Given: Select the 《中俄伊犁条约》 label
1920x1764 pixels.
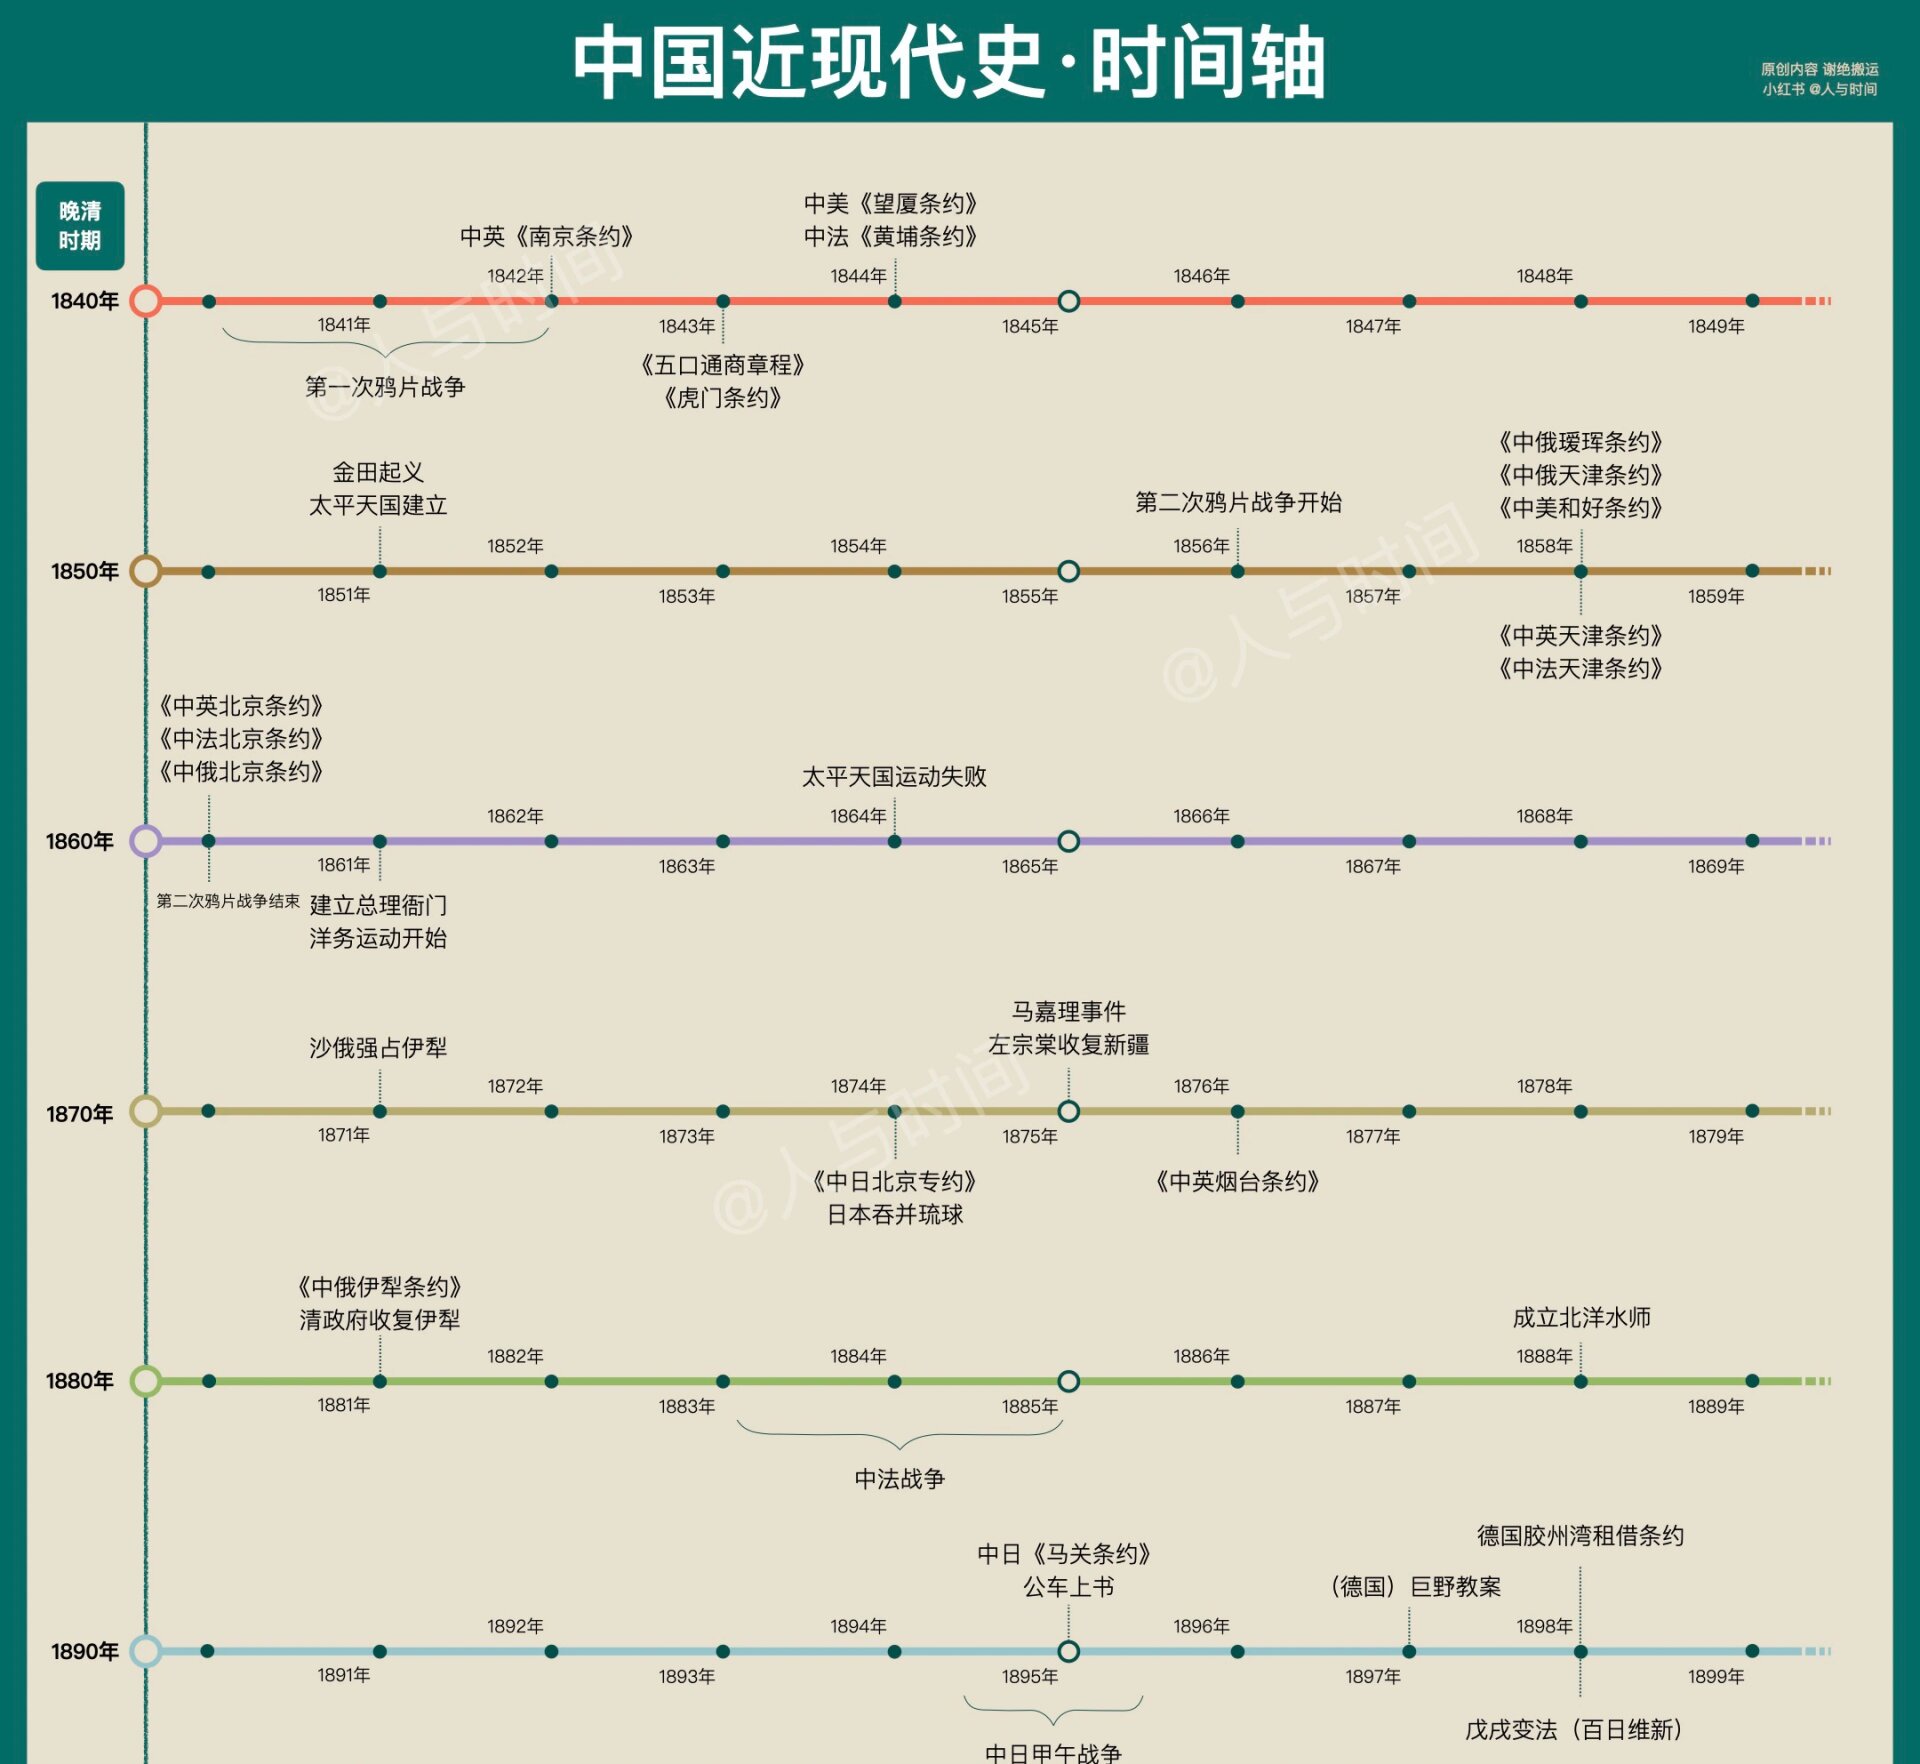Looking at the screenshot, I should 380,1286.
